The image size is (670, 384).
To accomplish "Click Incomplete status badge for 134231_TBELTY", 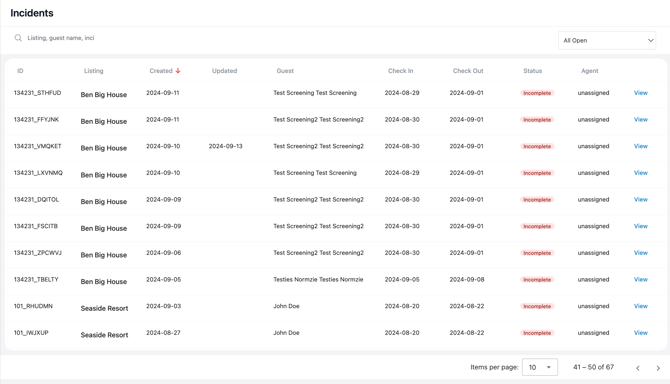I will (x=537, y=280).
